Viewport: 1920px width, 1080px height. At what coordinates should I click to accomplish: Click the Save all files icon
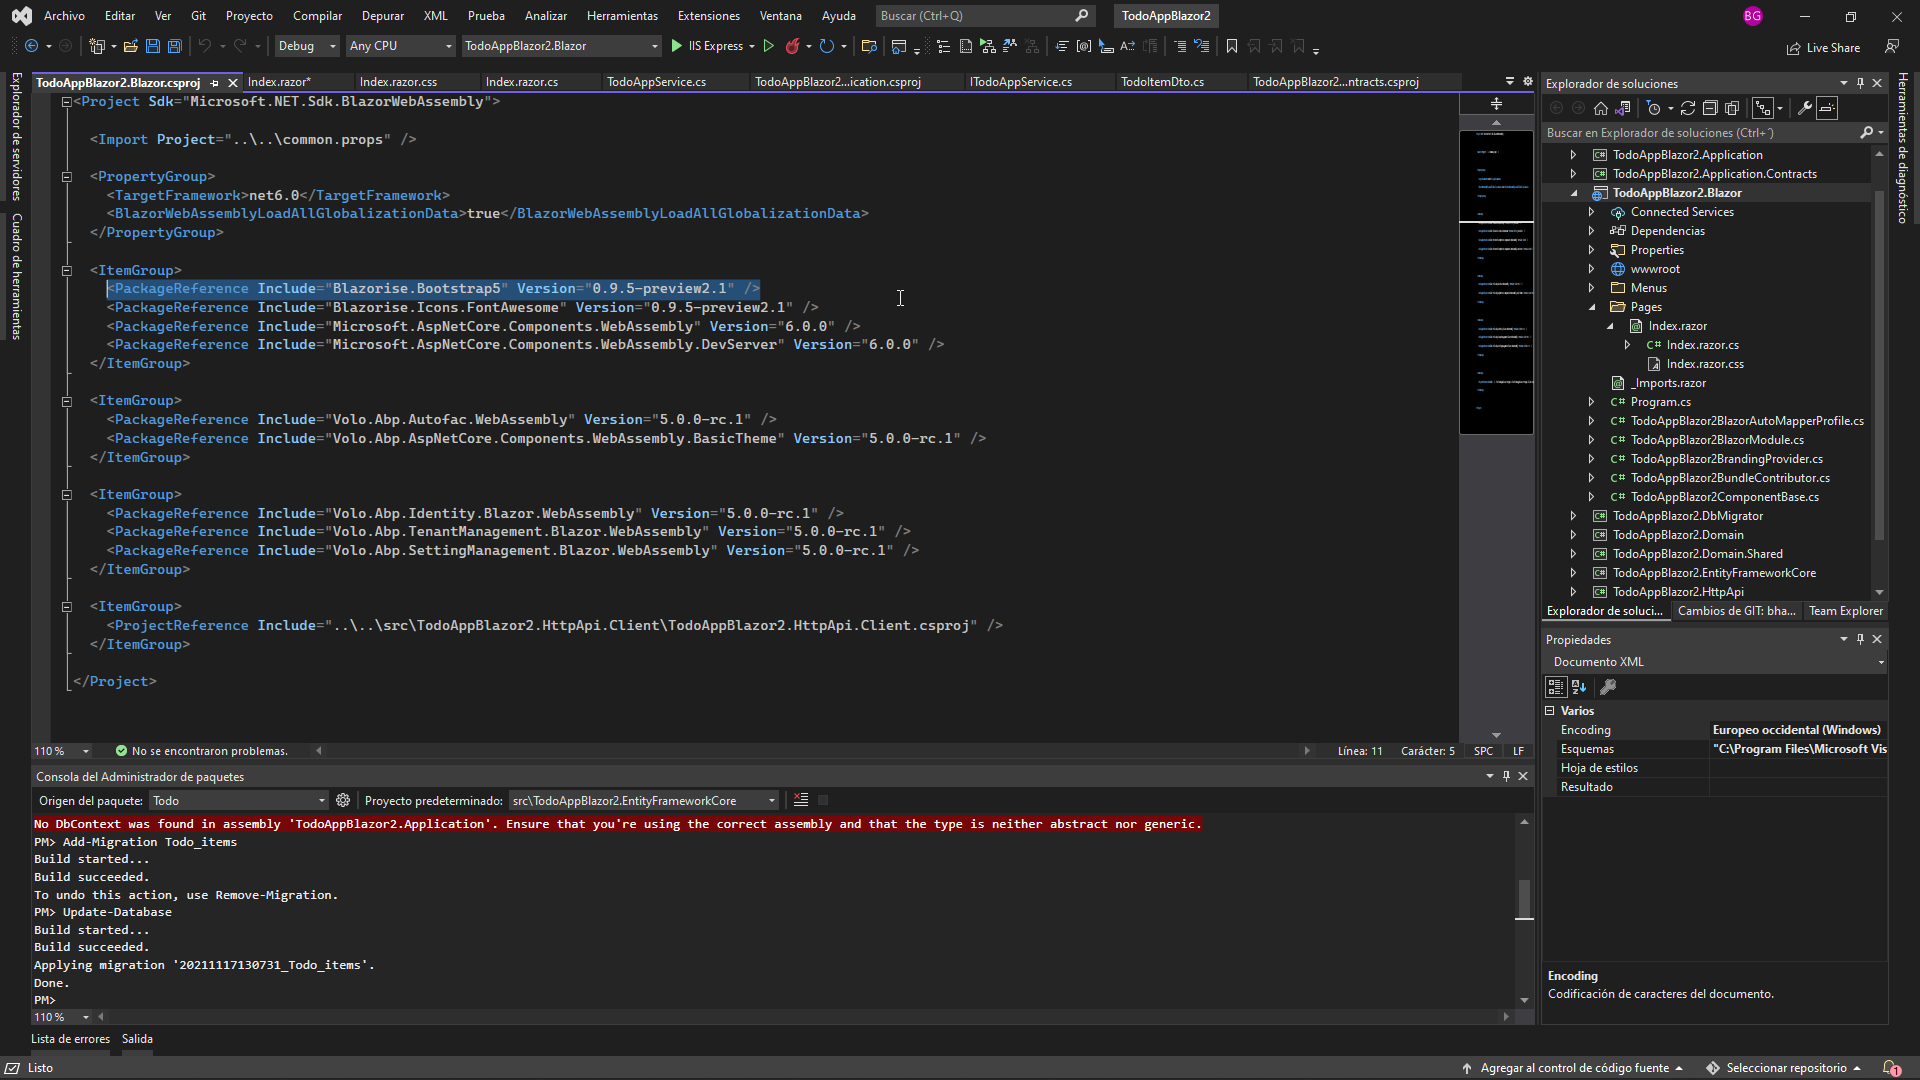point(174,46)
